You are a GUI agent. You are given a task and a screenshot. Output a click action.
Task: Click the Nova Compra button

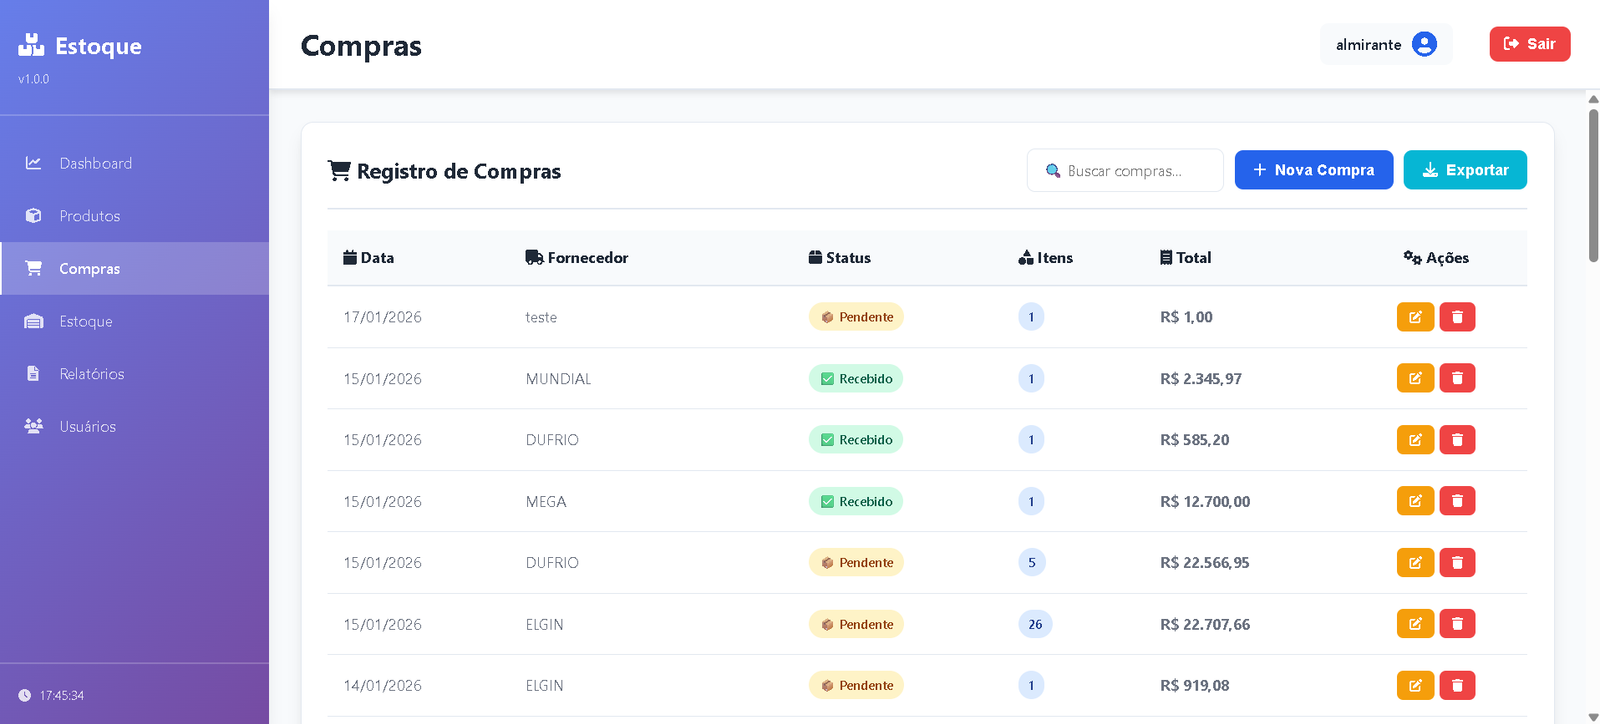pyautogui.click(x=1313, y=170)
